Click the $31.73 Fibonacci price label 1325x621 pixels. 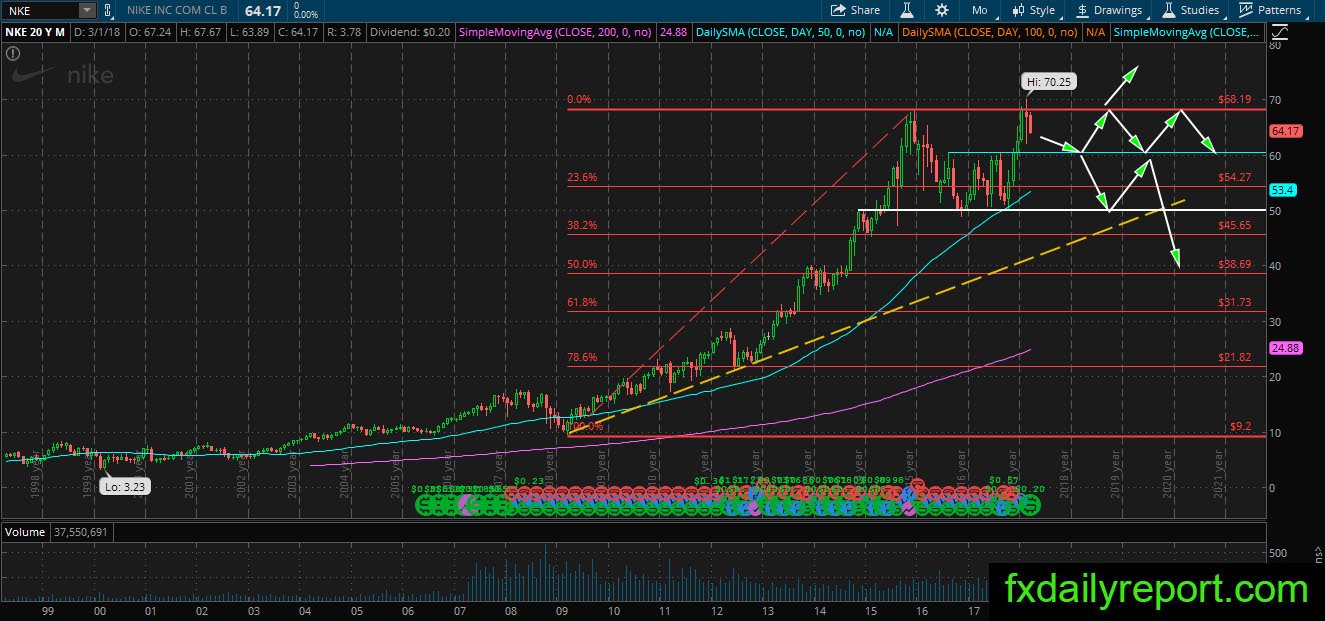pos(1235,302)
